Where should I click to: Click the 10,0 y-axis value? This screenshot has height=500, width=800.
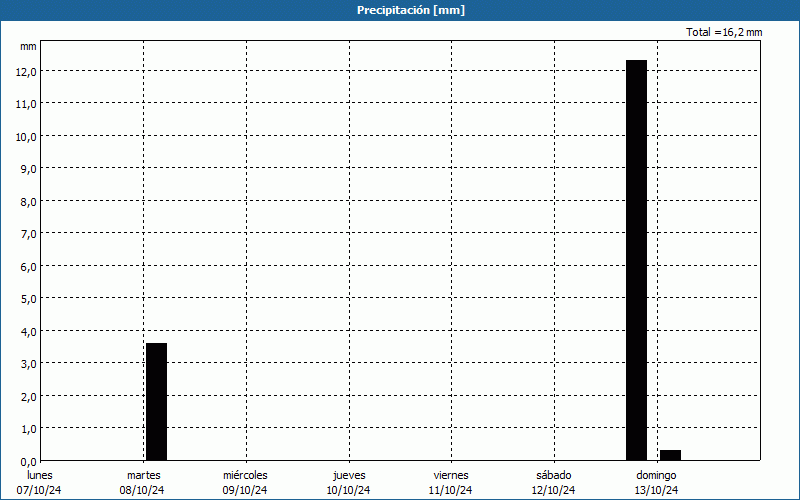coord(27,137)
